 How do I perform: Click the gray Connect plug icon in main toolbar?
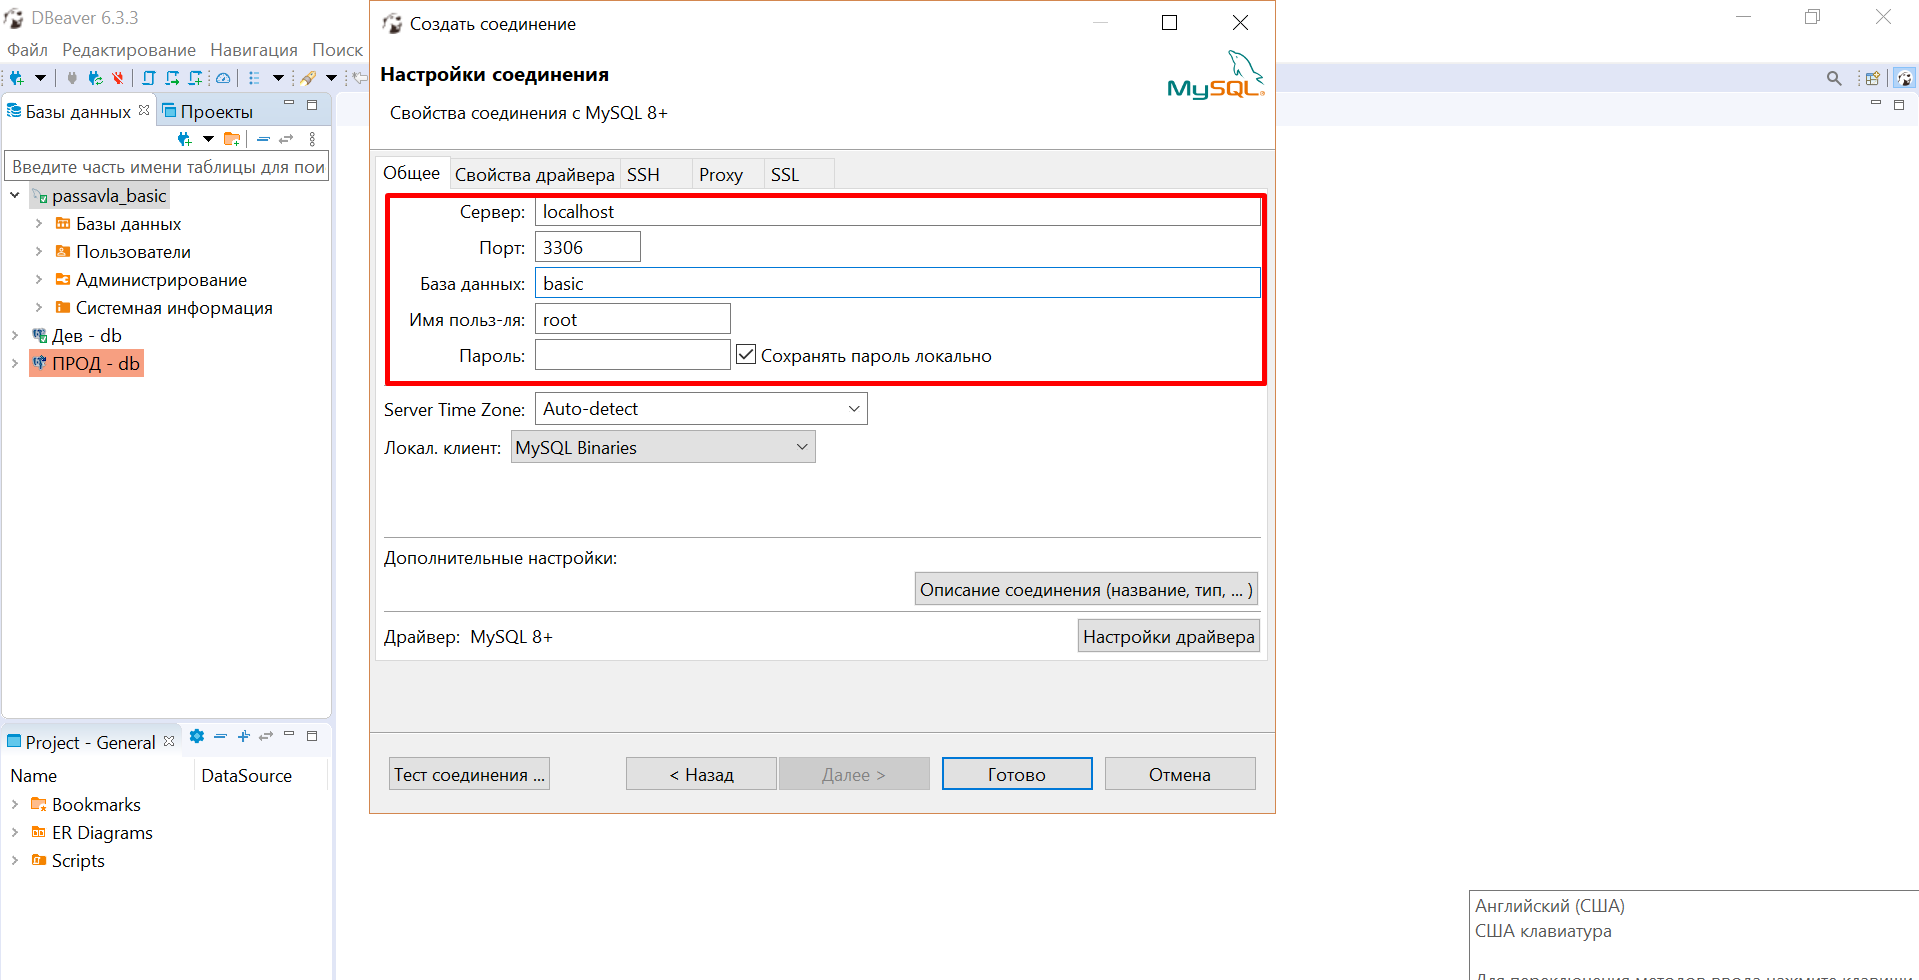point(72,78)
